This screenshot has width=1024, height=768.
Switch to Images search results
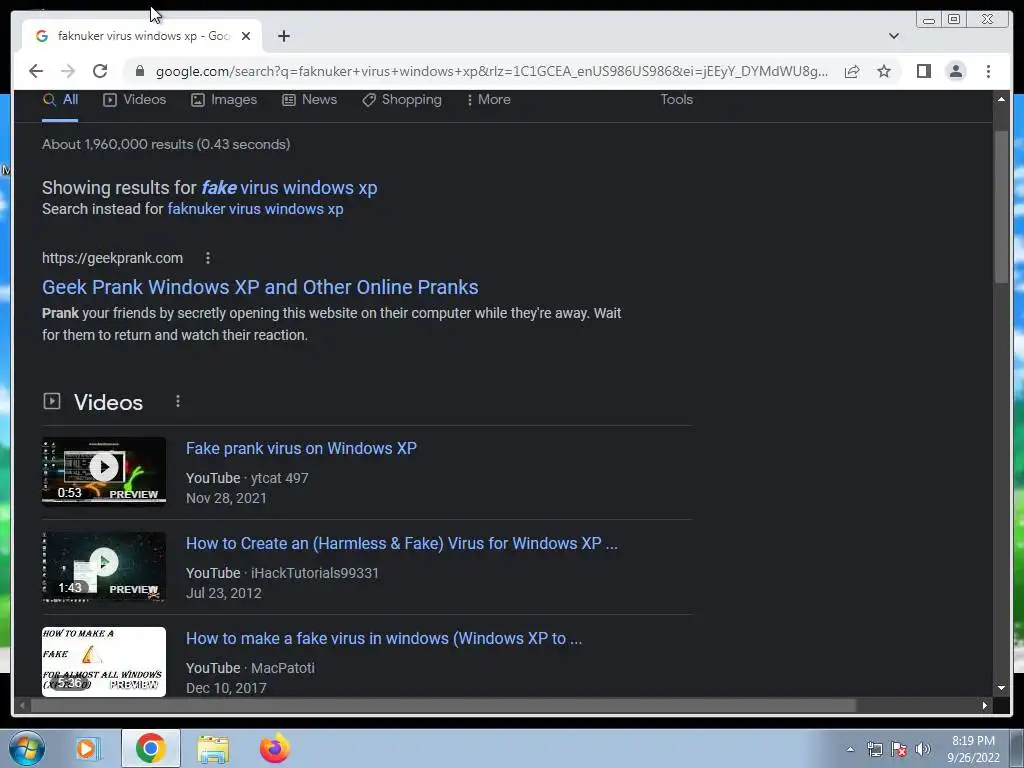tap(224, 100)
